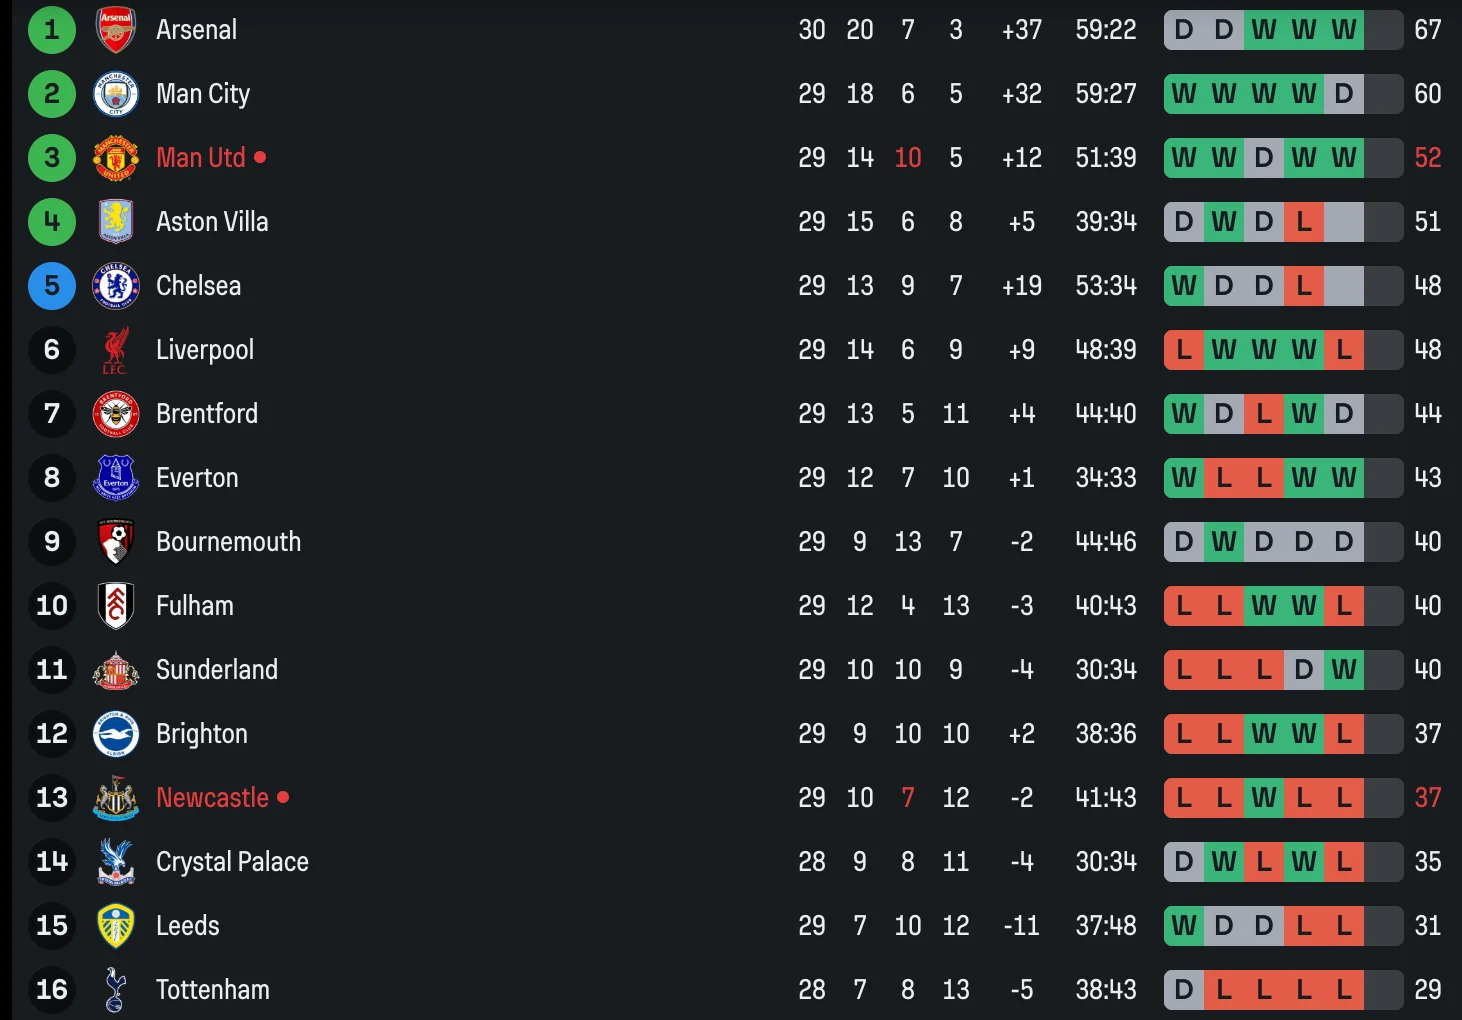Image resolution: width=1462 pixels, height=1020 pixels.
Task: Click the live red dot beside Man Utd
Action: click(260, 158)
